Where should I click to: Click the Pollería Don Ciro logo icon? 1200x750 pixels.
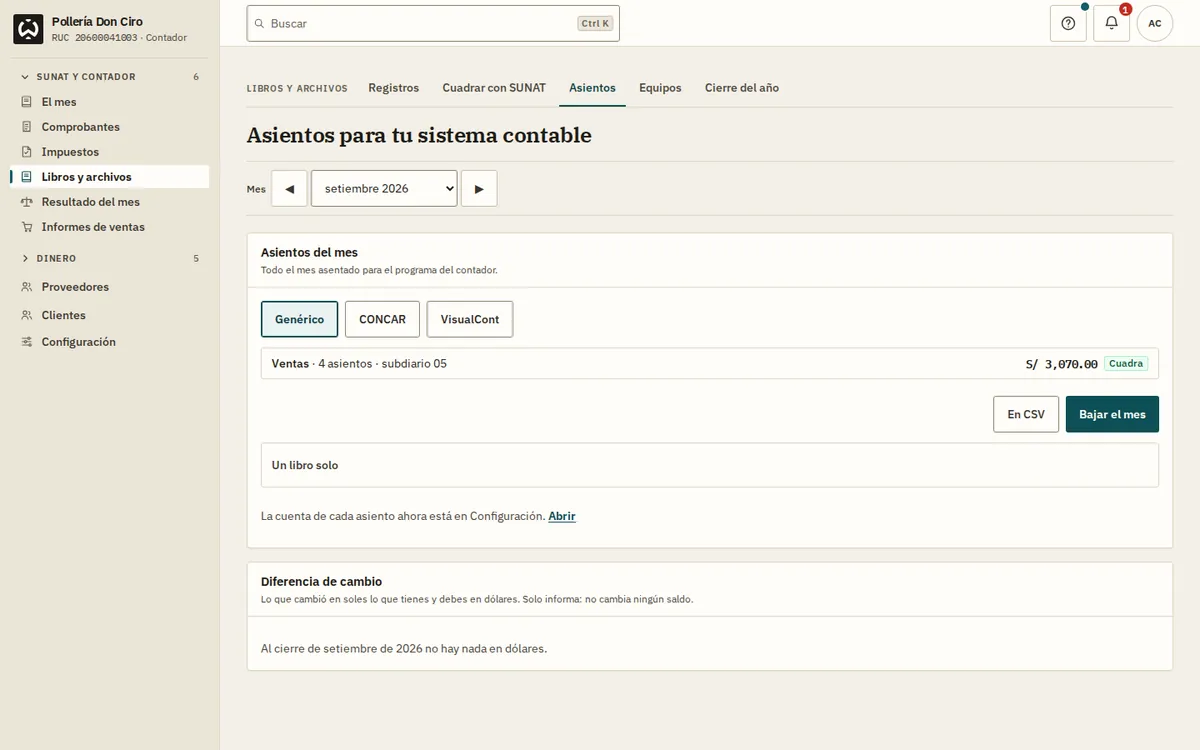(x=28, y=29)
